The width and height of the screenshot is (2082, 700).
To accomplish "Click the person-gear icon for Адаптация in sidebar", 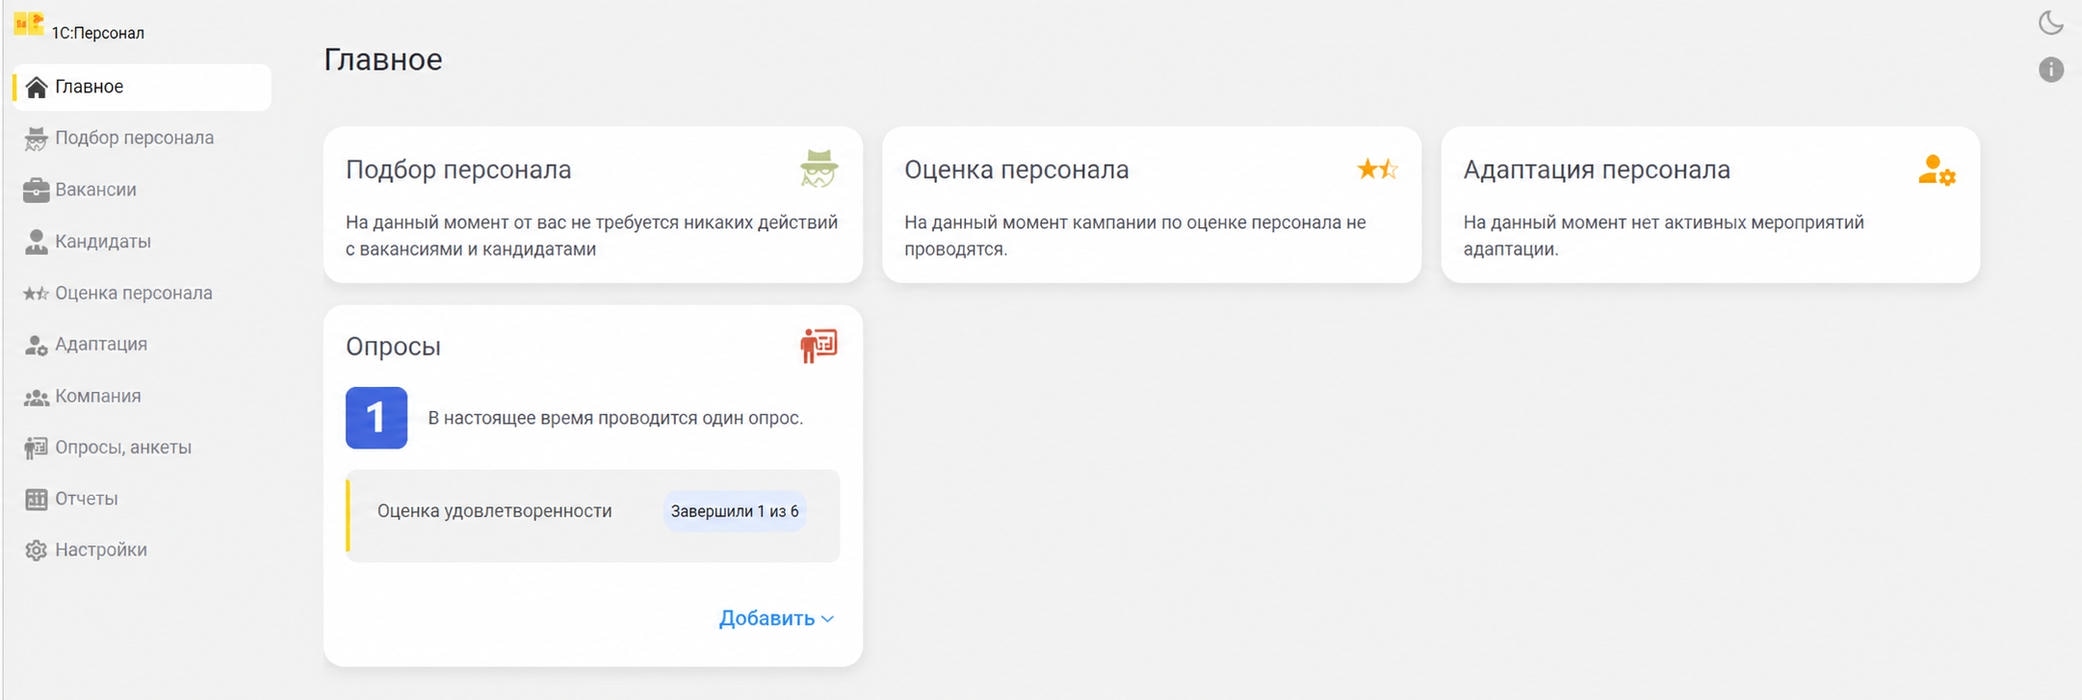I will (36, 345).
